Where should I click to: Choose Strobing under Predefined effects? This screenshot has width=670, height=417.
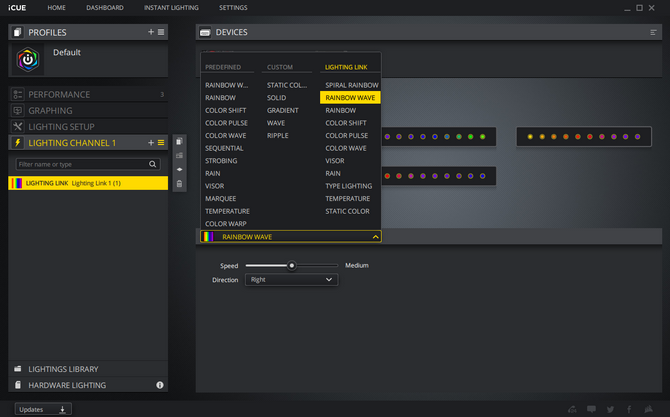221,161
